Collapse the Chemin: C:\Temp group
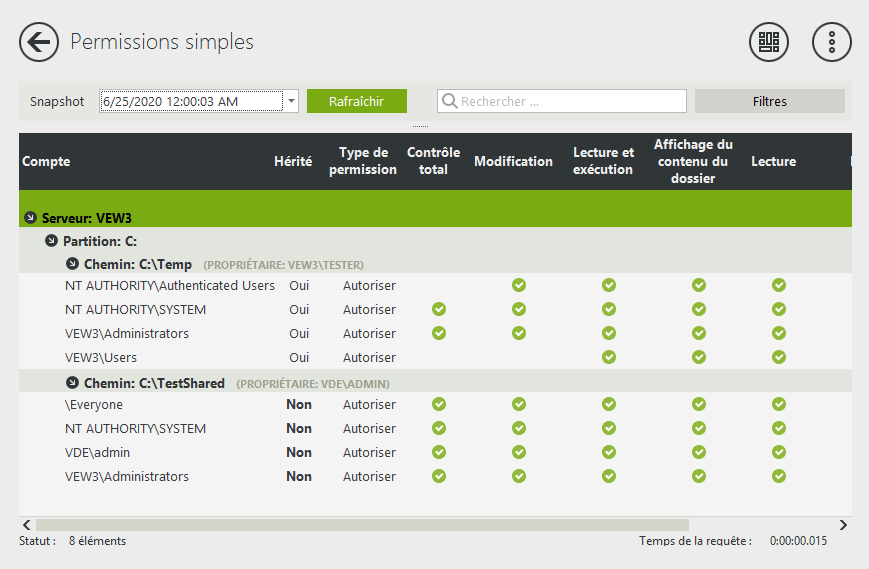 pyautogui.click(x=72, y=264)
